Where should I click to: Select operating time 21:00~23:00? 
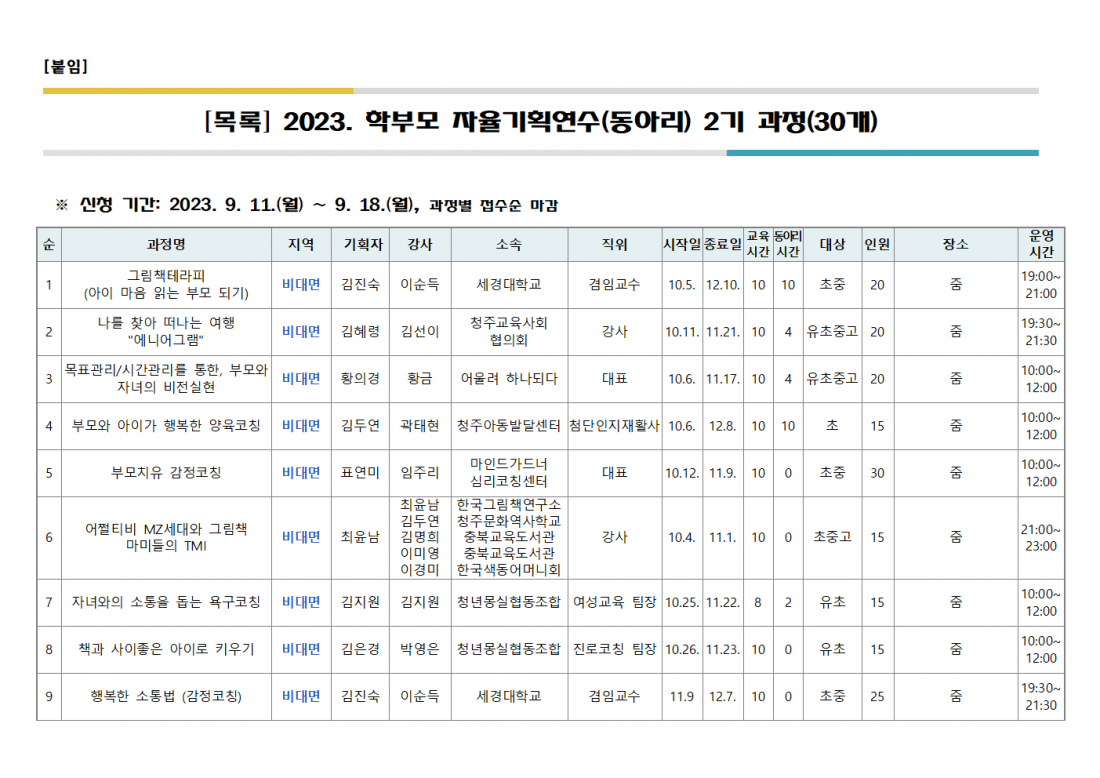coord(1041,538)
